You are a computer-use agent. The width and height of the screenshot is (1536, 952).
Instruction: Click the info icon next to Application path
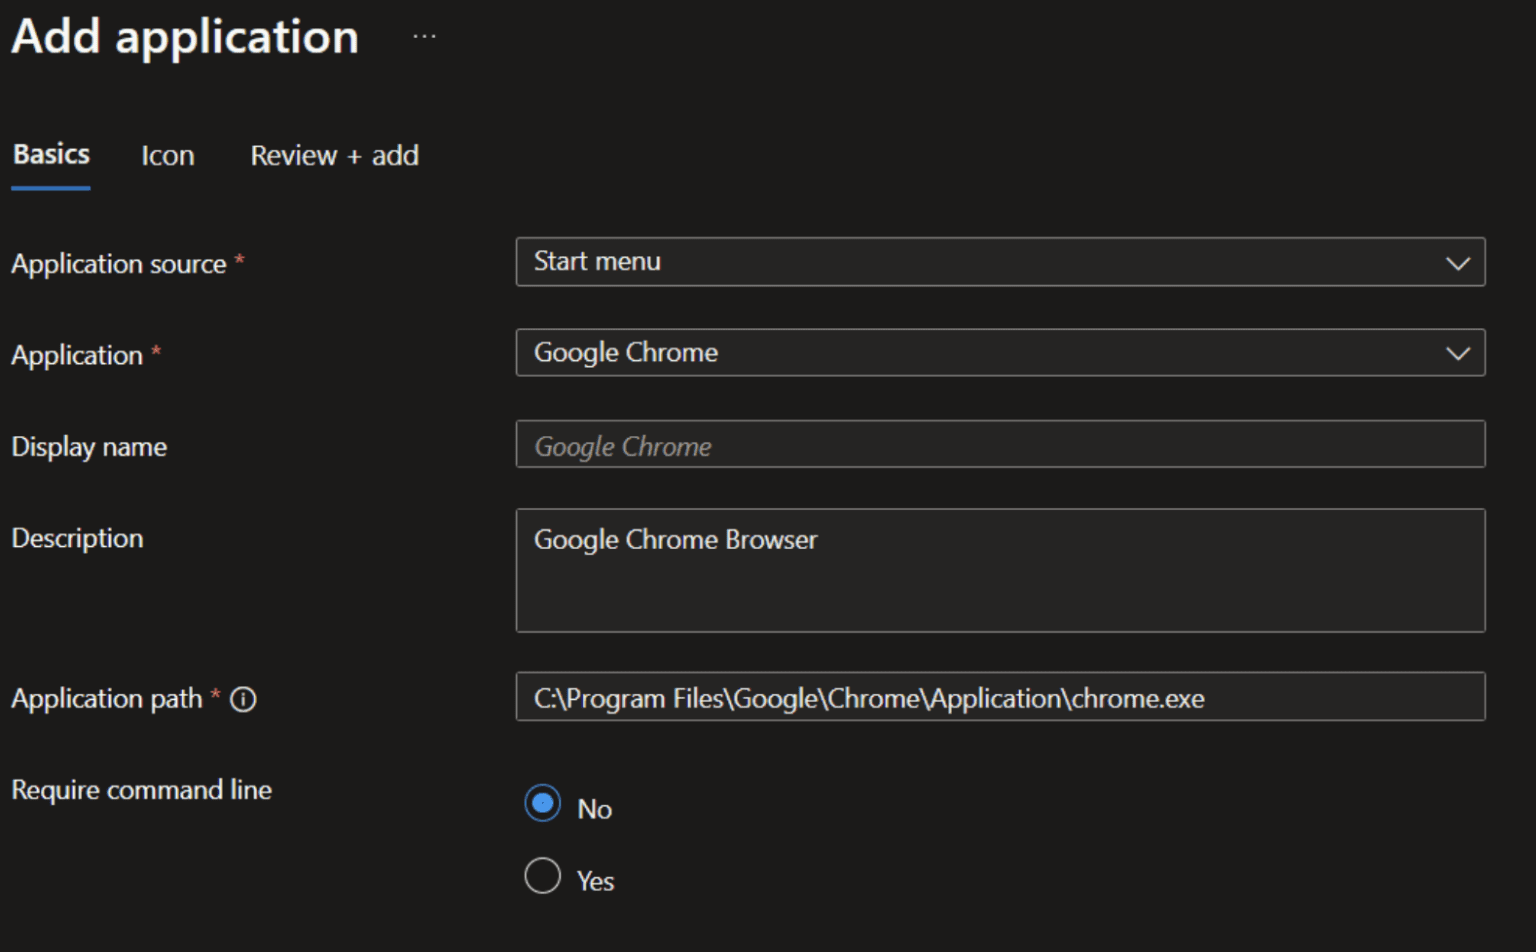[243, 699]
